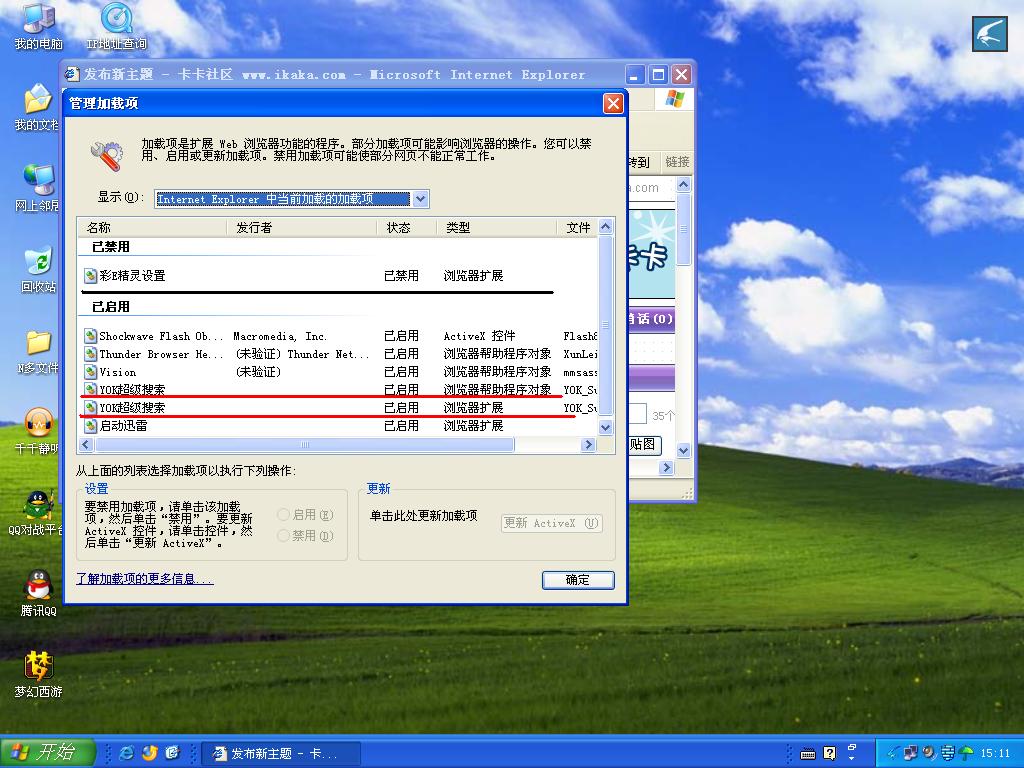Click the ActiveX 控件 type cell
Image resolution: width=1024 pixels, height=768 pixels.
tap(479, 336)
